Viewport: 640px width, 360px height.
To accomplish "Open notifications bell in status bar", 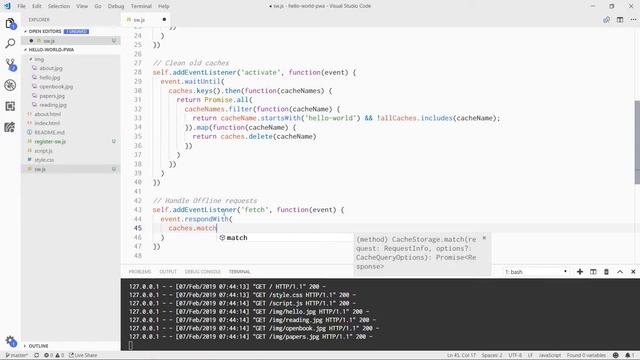I will point(629,356).
